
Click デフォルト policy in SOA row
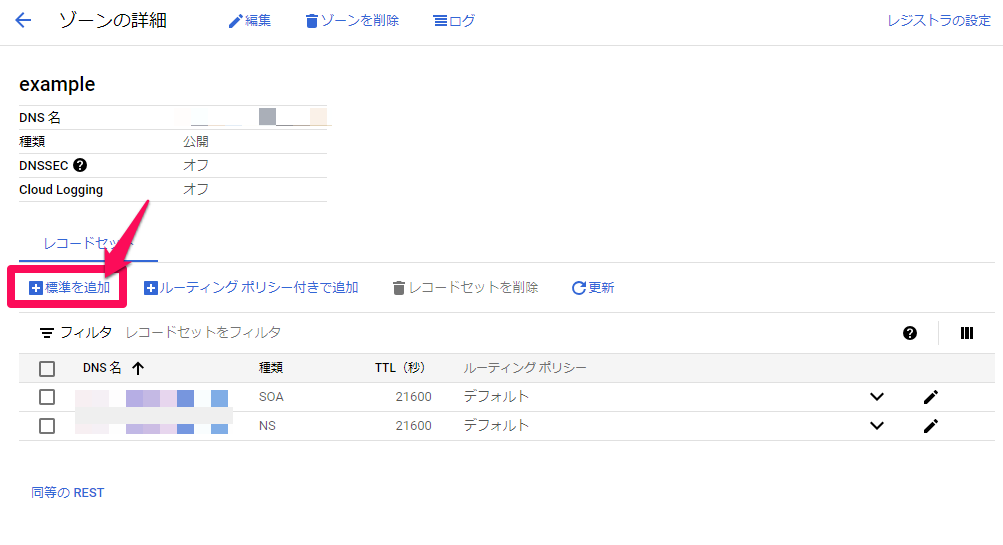tap(496, 397)
